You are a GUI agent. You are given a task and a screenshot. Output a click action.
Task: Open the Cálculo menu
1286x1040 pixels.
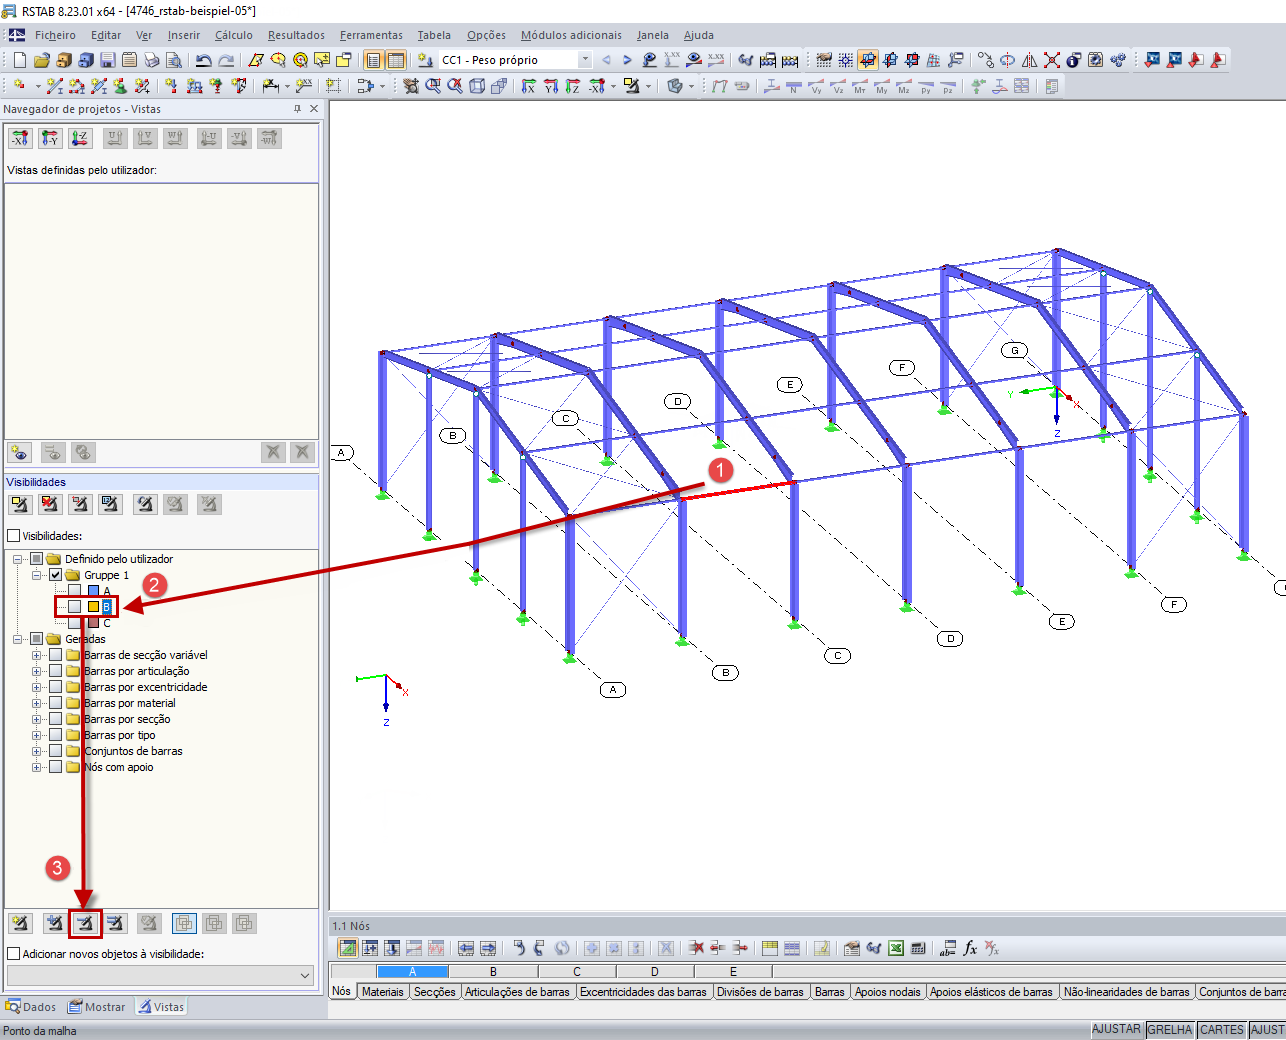[234, 35]
